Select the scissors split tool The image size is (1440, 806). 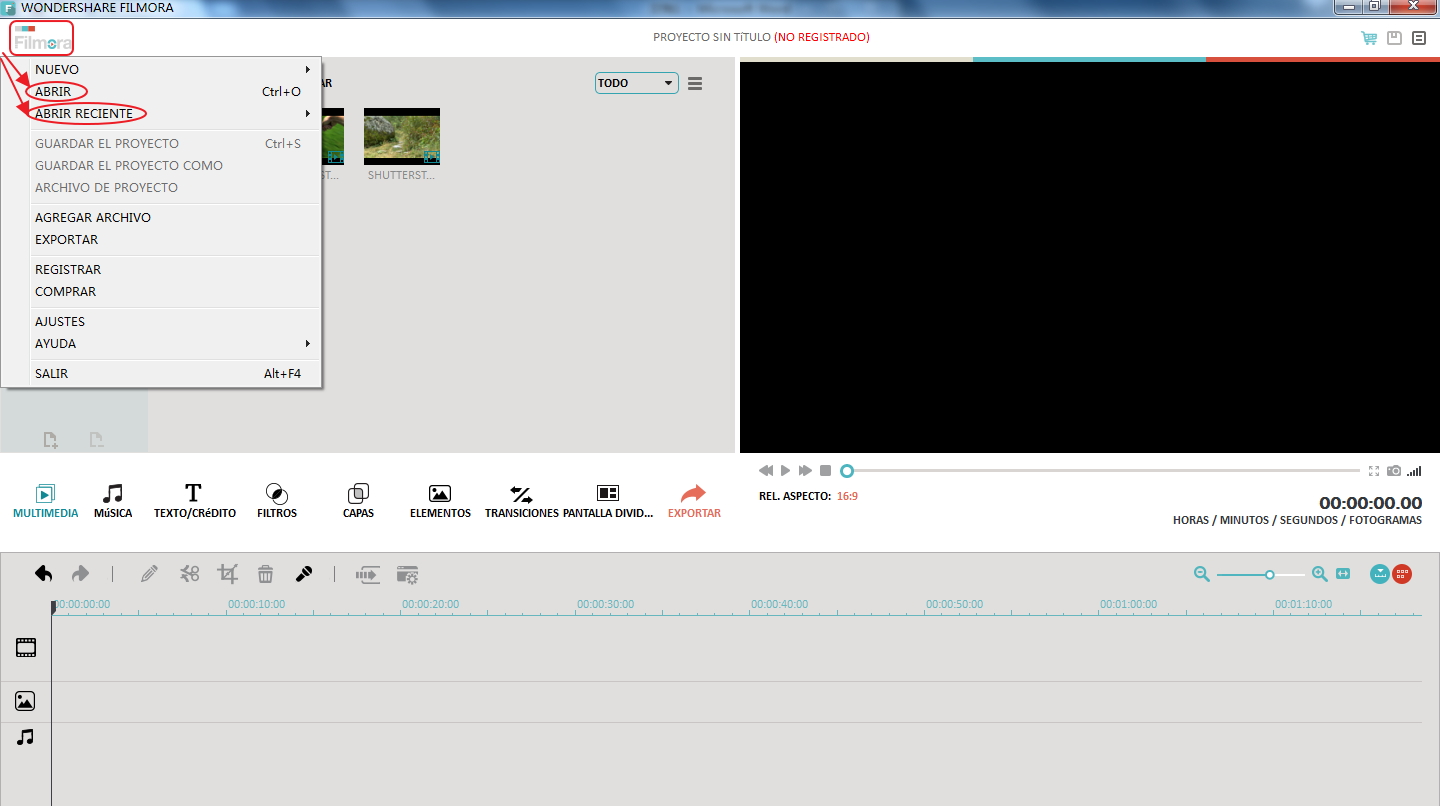point(190,574)
